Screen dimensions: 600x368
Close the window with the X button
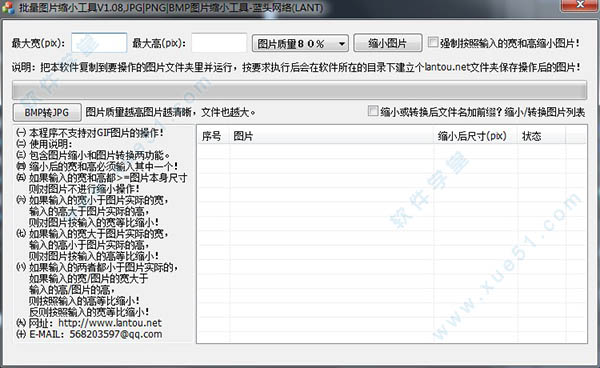tap(580, 5)
